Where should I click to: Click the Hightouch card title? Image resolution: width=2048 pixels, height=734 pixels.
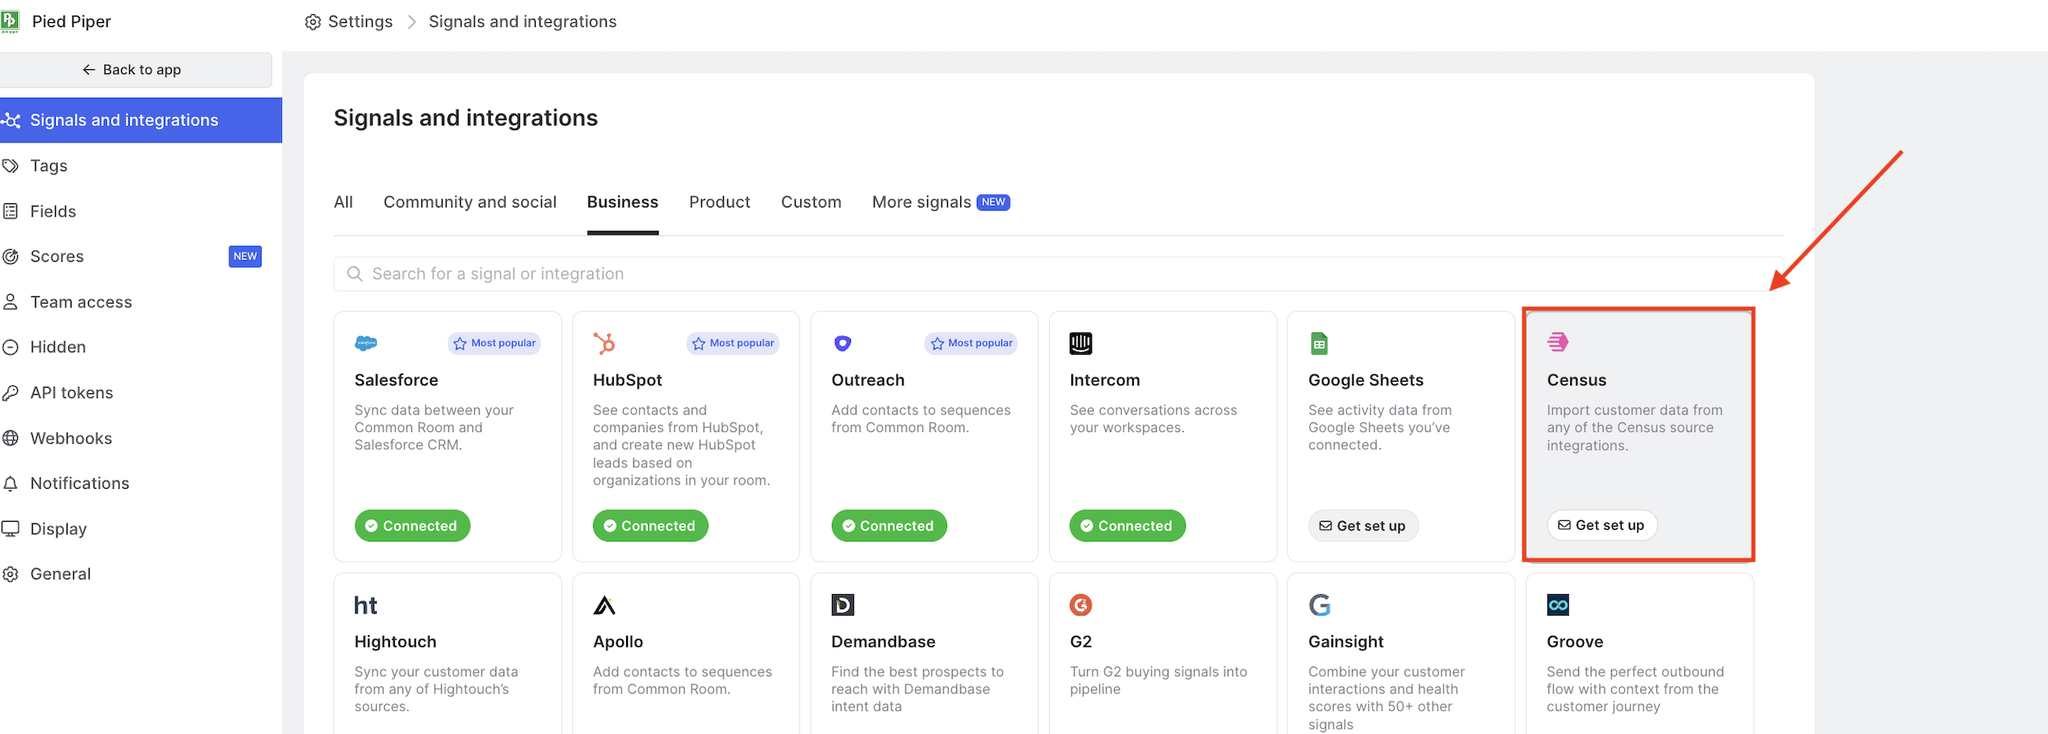[x=395, y=642]
